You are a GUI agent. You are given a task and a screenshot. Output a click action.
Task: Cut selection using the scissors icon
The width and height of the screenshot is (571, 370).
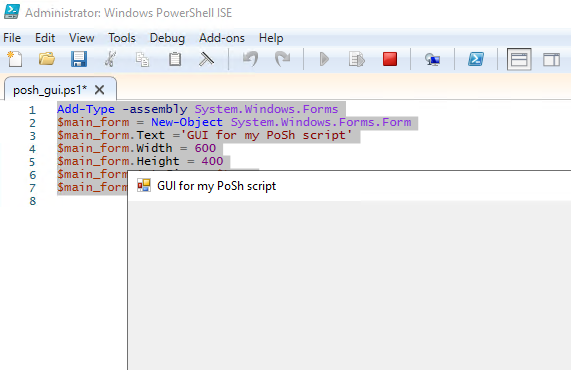(x=110, y=59)
